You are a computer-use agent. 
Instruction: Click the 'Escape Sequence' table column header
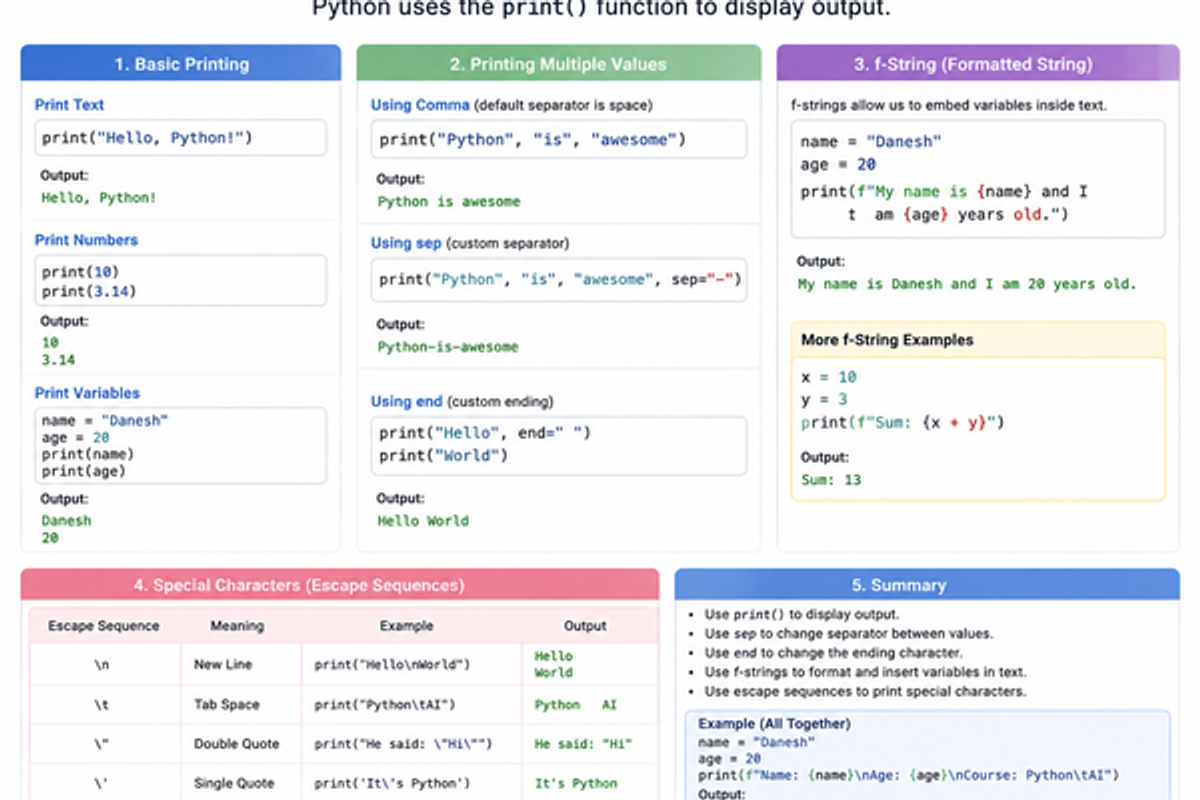(104, 626)
